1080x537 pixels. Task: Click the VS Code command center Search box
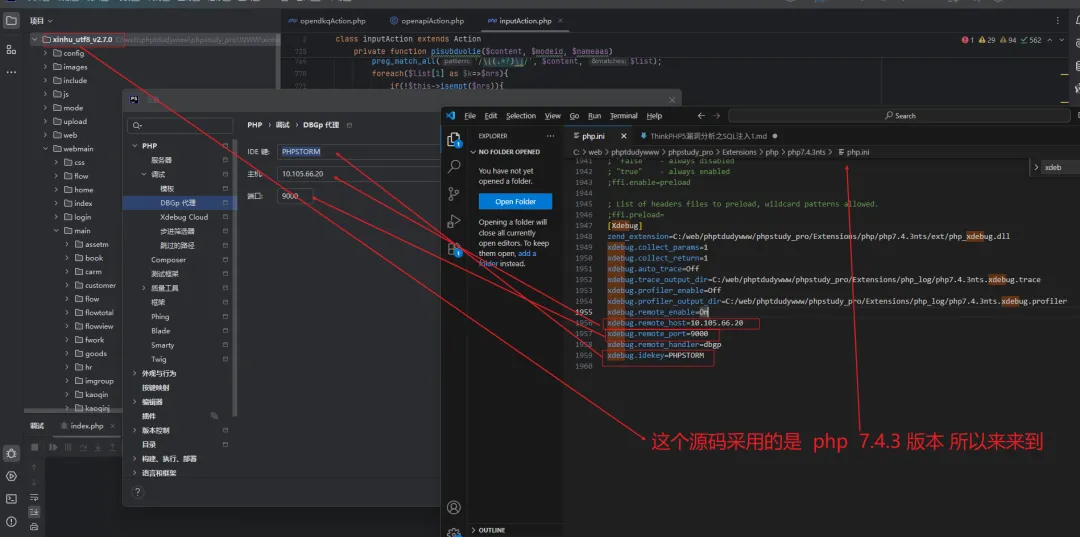(x=900, y=116)
